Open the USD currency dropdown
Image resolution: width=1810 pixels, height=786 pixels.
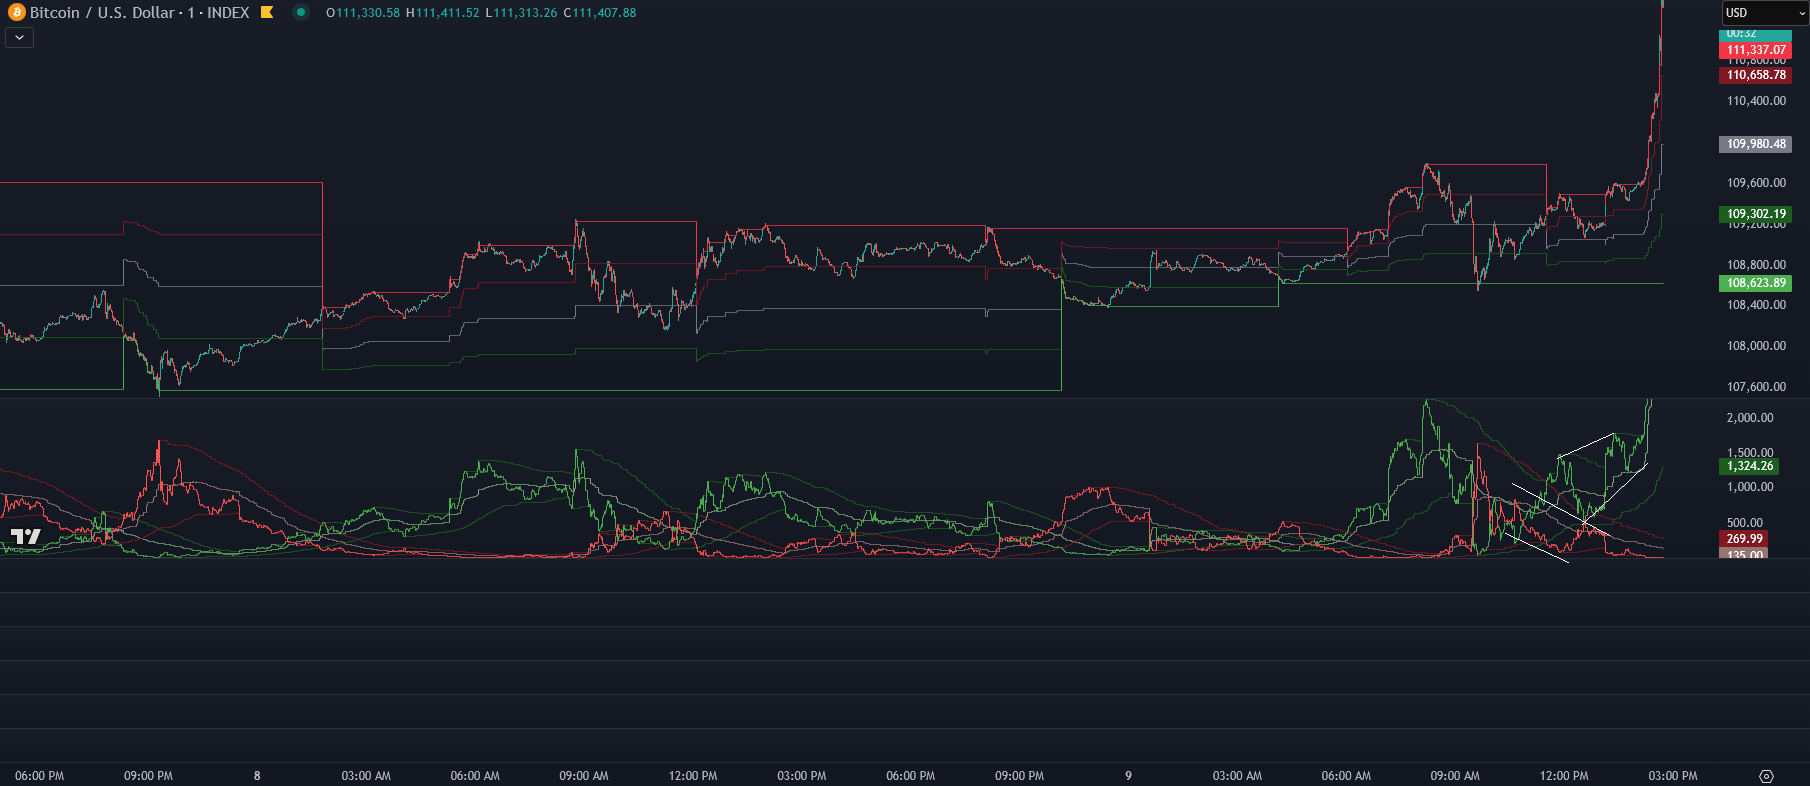click(x=1765, y=13)
